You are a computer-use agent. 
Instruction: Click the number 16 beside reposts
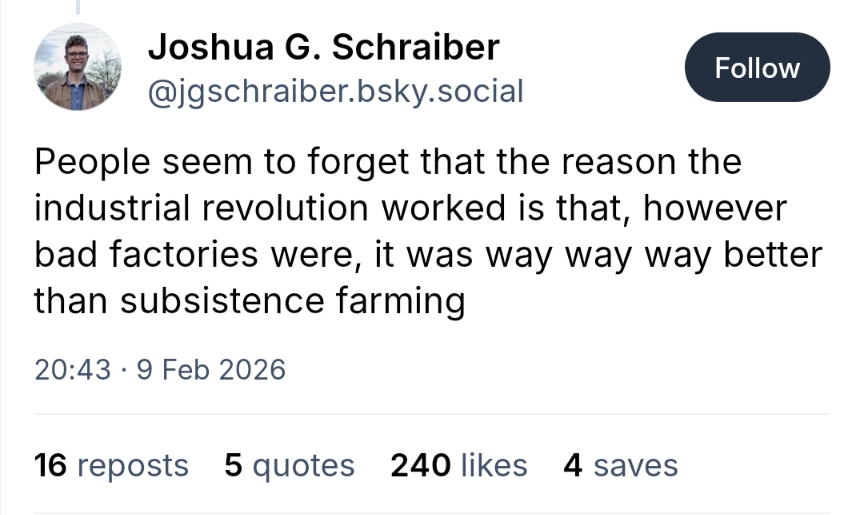click(x=50, y=465)
